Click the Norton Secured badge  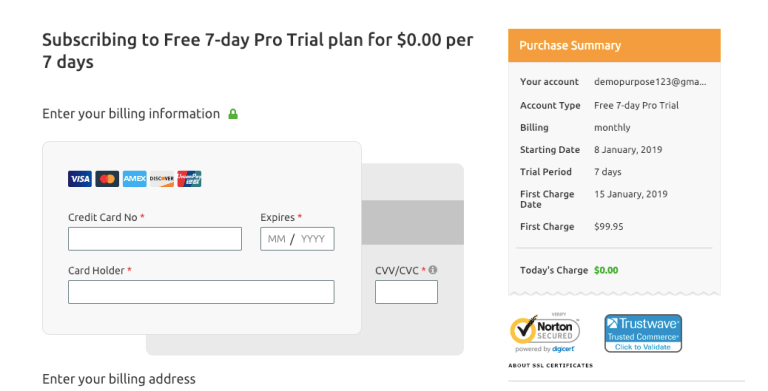(x=545, y=331)
